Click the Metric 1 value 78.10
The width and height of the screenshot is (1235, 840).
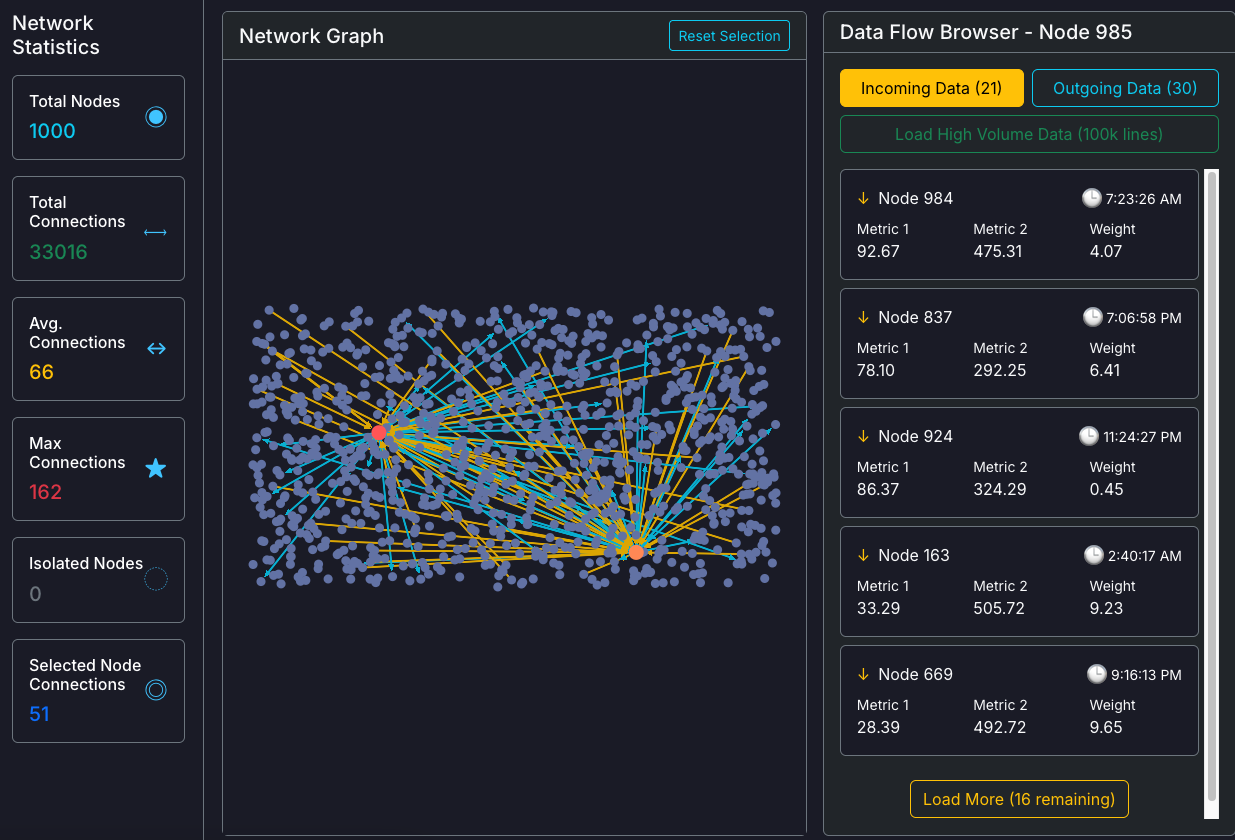(876, 370)
